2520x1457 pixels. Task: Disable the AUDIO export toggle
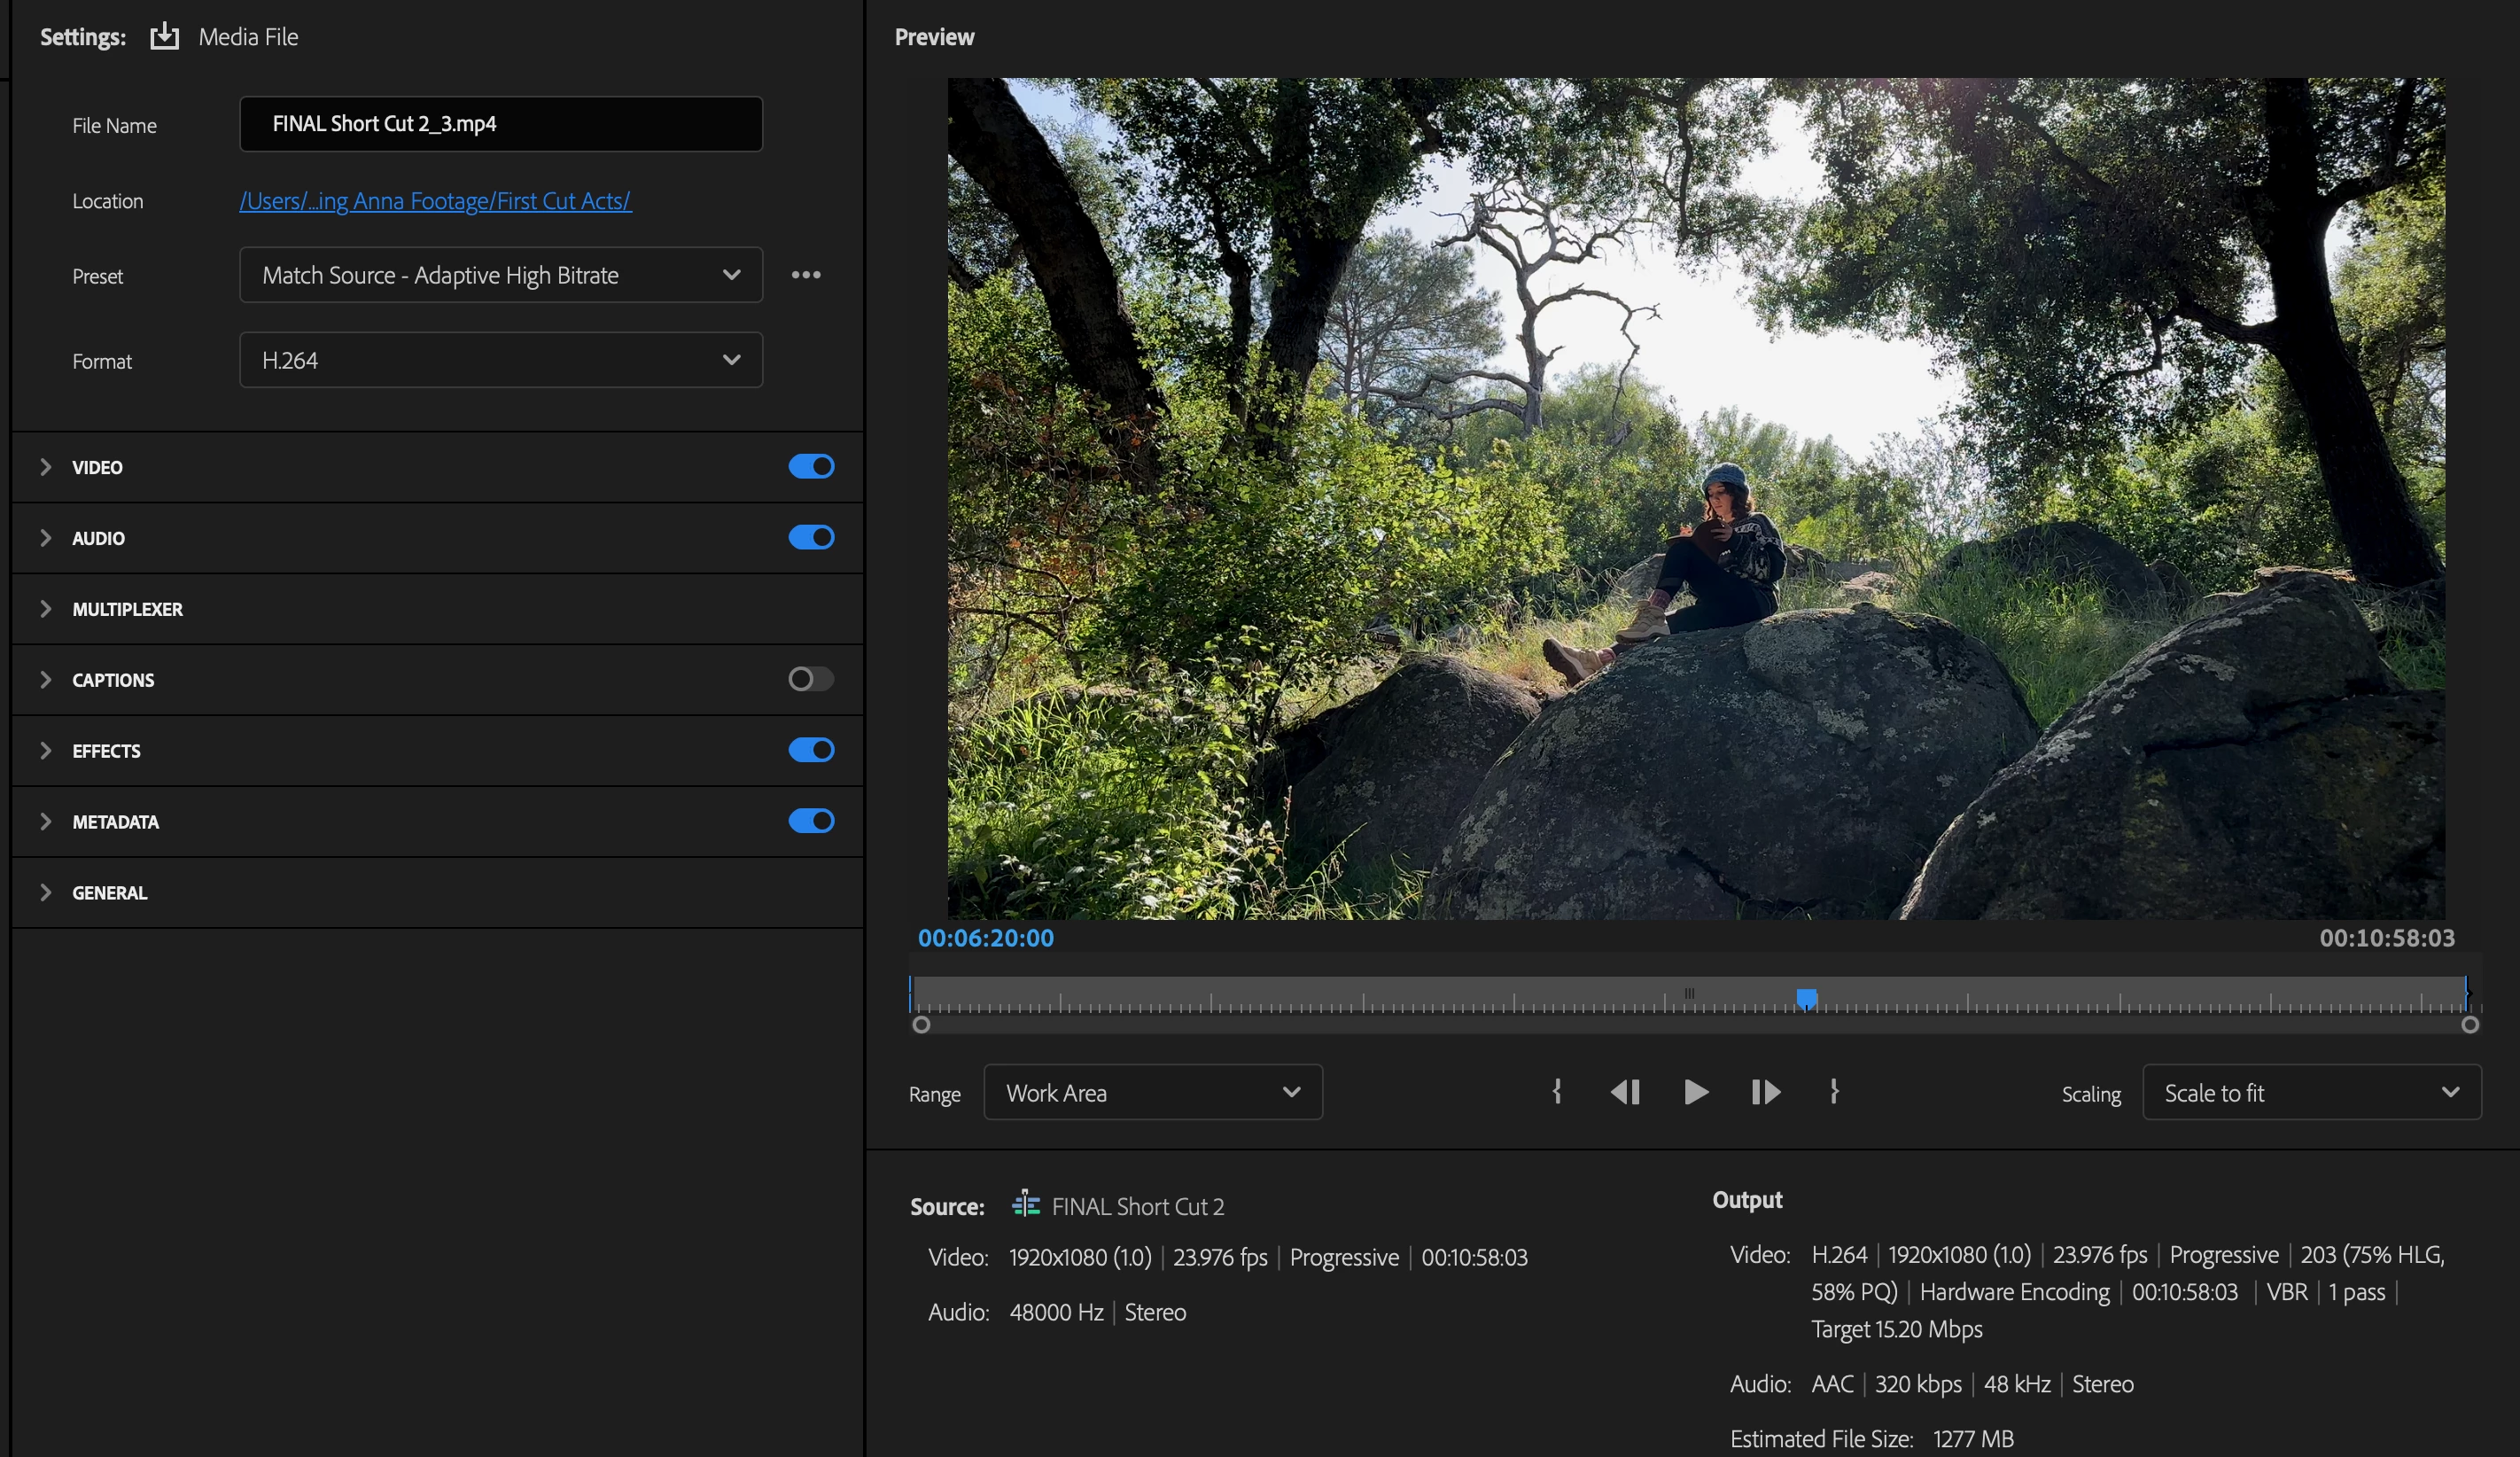[811, 538]
